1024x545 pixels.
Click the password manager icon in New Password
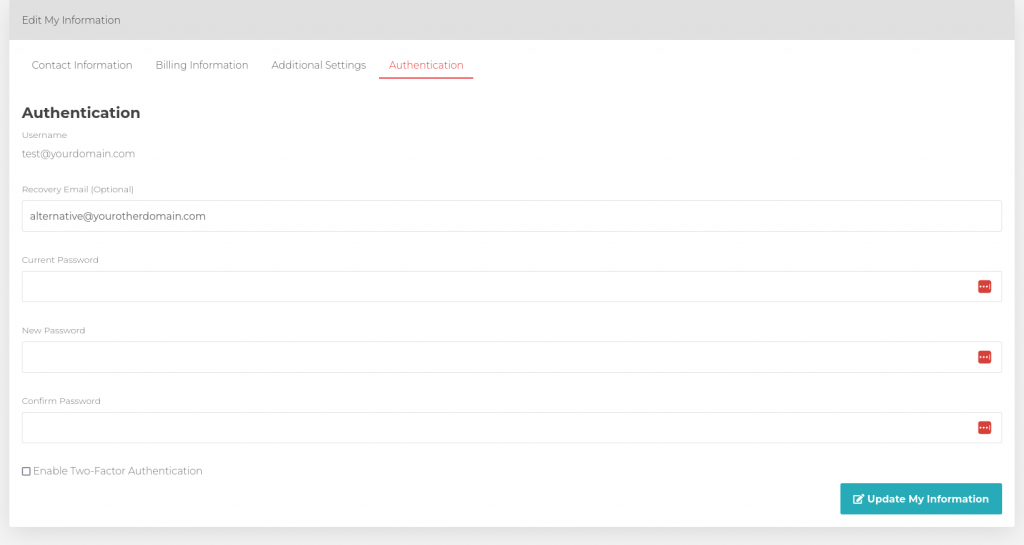984,357
